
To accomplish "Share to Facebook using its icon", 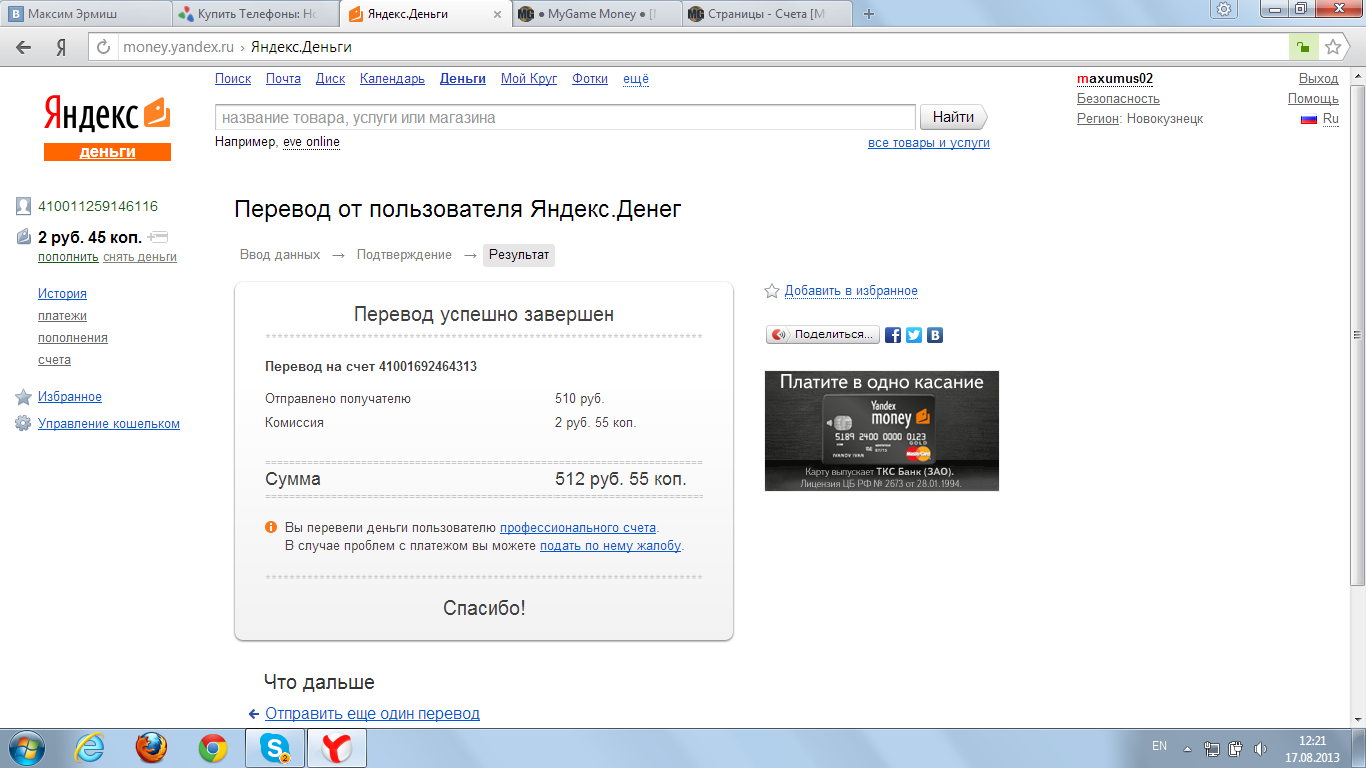I will (893, 335).
